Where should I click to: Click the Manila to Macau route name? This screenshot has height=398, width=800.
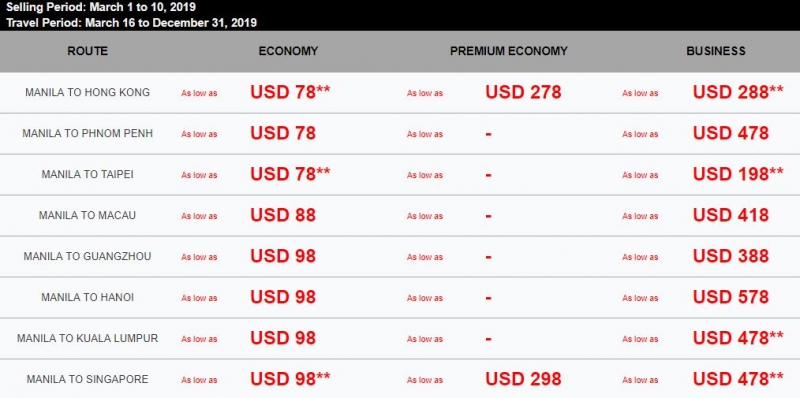point(87,215)
